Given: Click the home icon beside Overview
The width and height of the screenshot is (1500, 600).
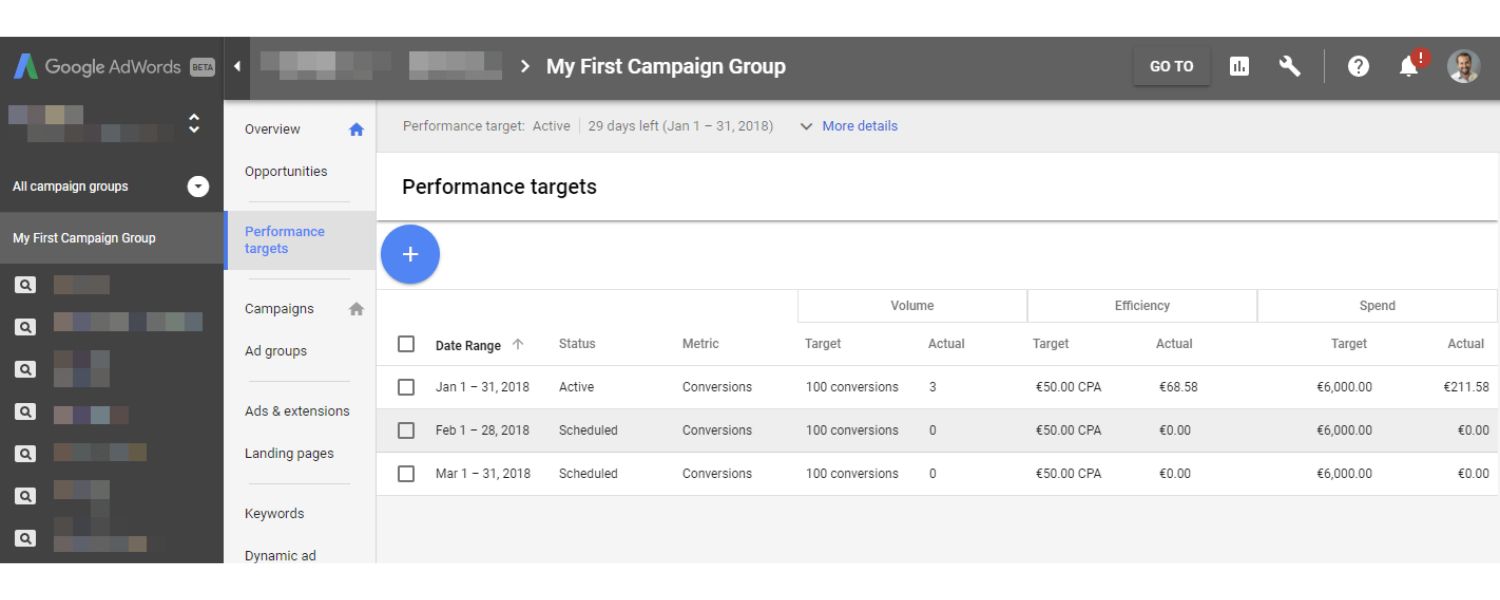Looking at the screenshot, I should pos(356,129).
